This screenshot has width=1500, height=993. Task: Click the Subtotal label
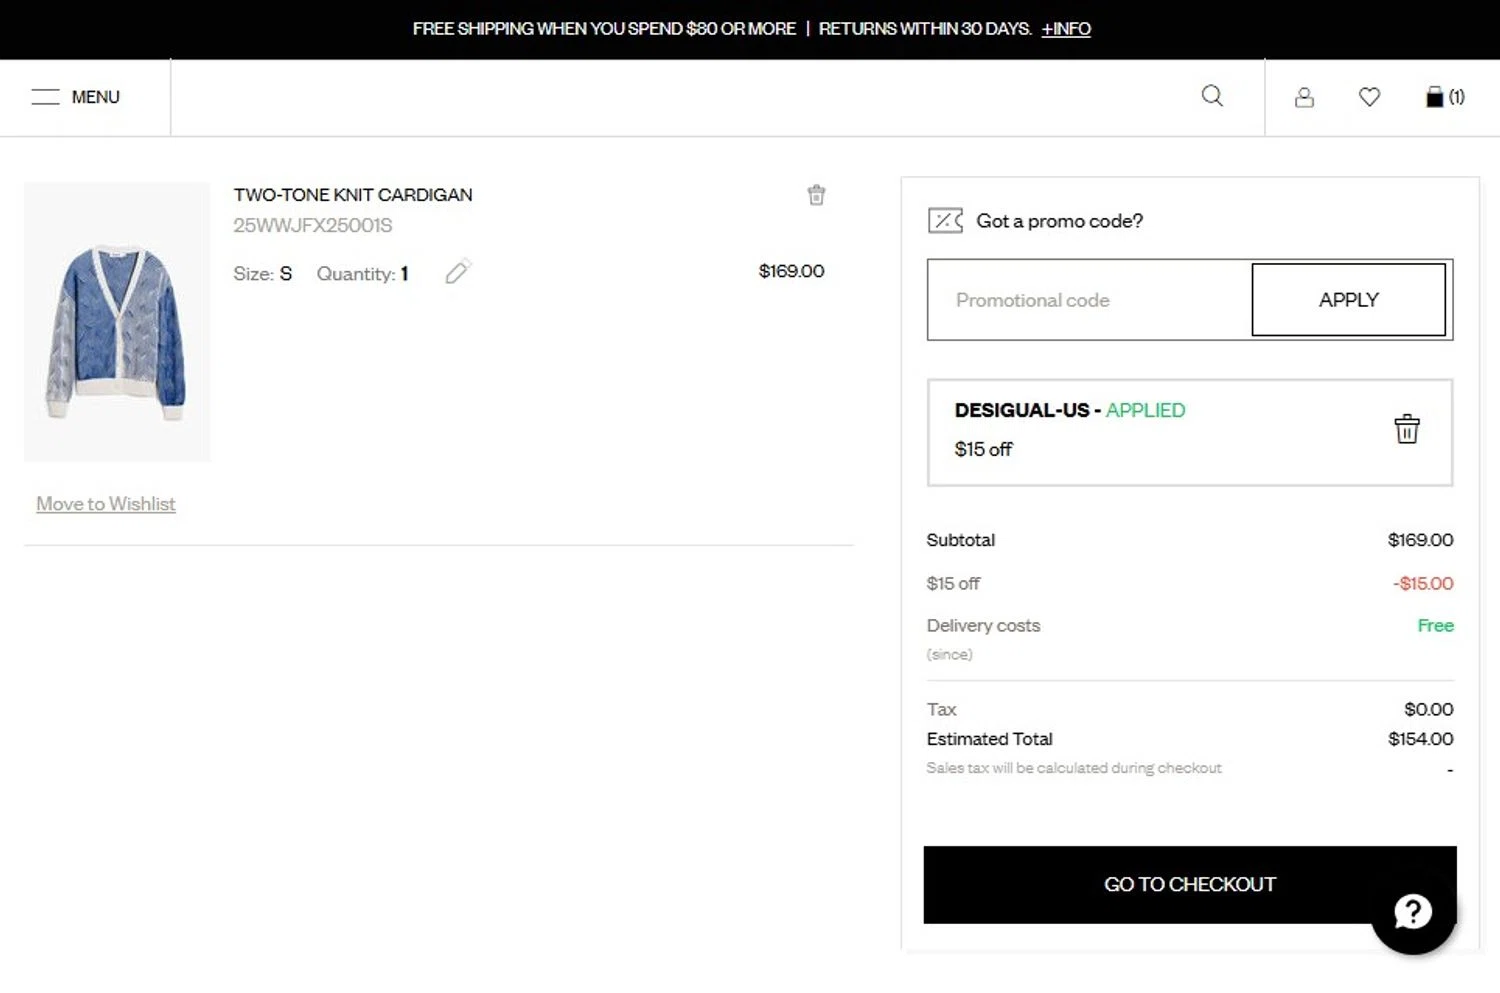(960, 540)
